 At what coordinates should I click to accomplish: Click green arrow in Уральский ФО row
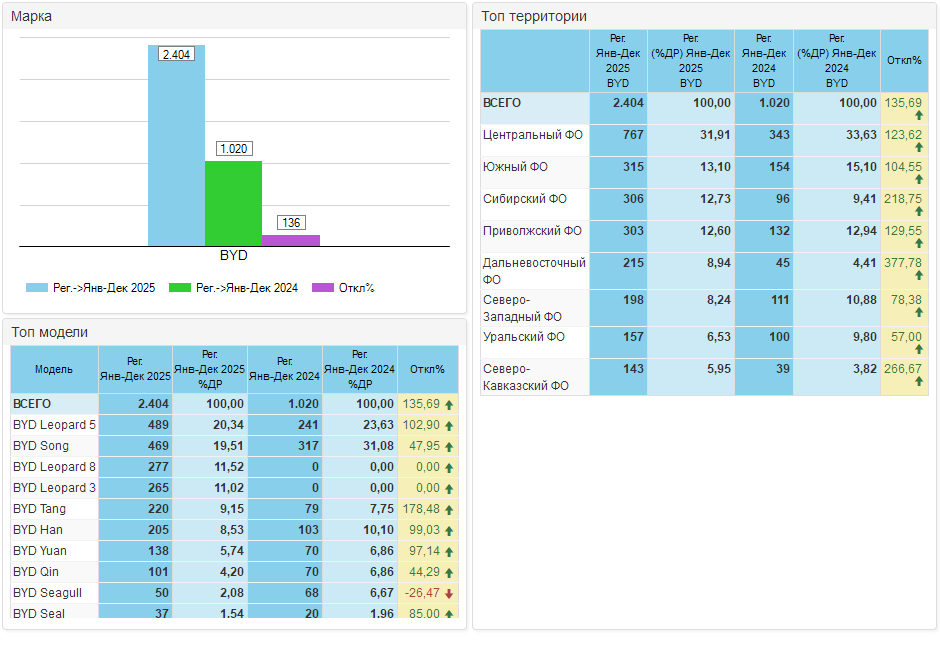point(918,350)
